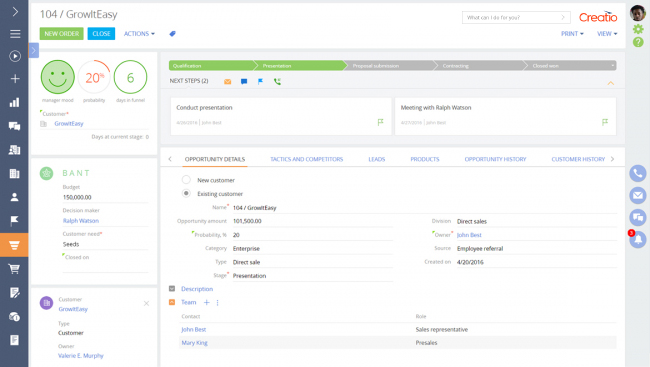Click the blue tag icon near Actions
The image size is (650, 367).
tap(172, 34)
